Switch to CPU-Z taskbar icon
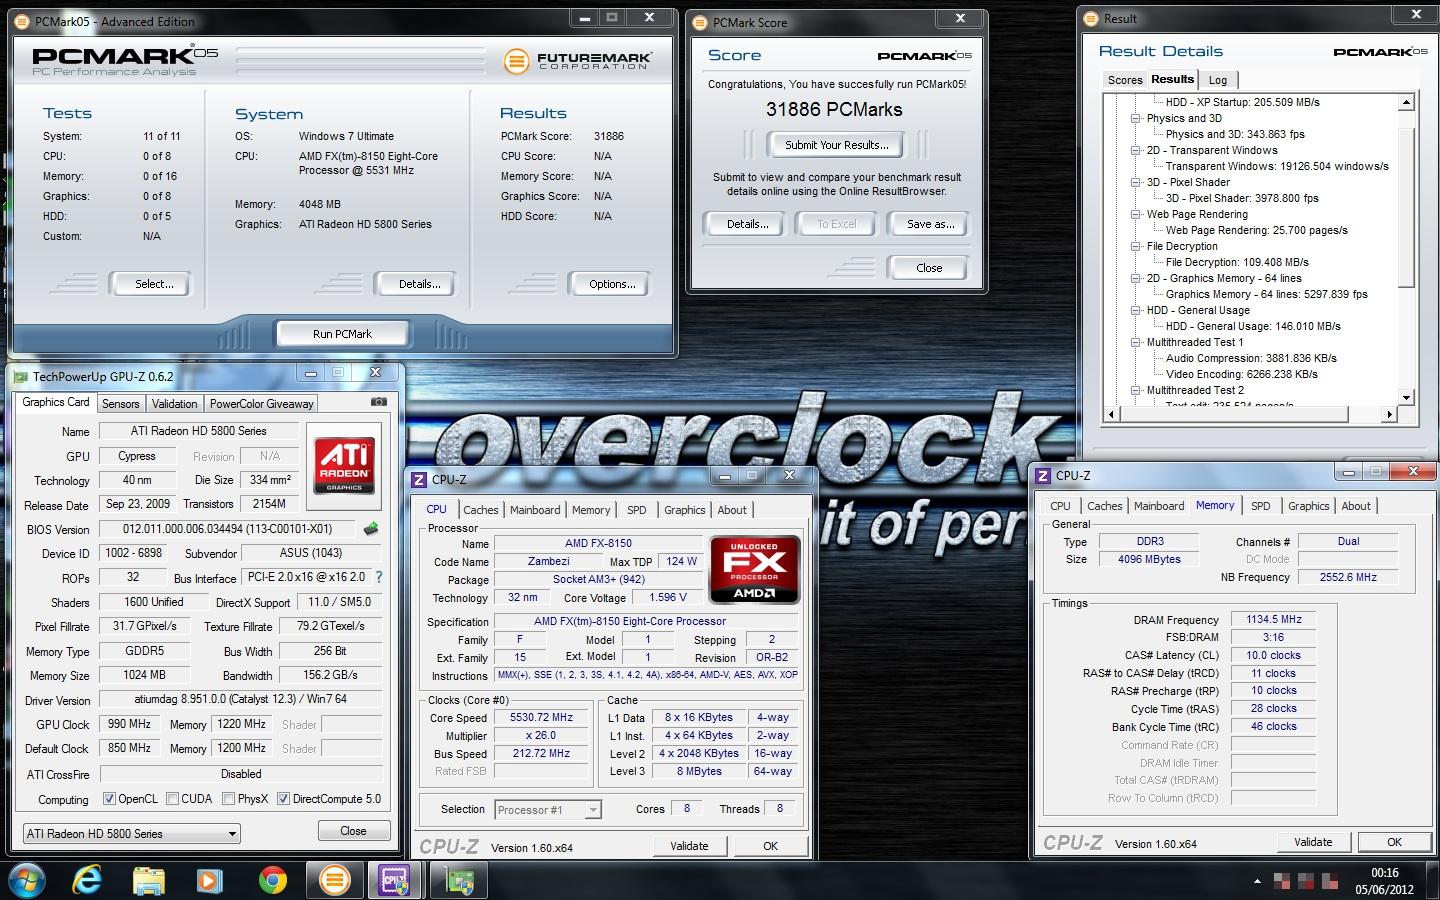This screenshot has width=1440, height=900. [397, 880]
